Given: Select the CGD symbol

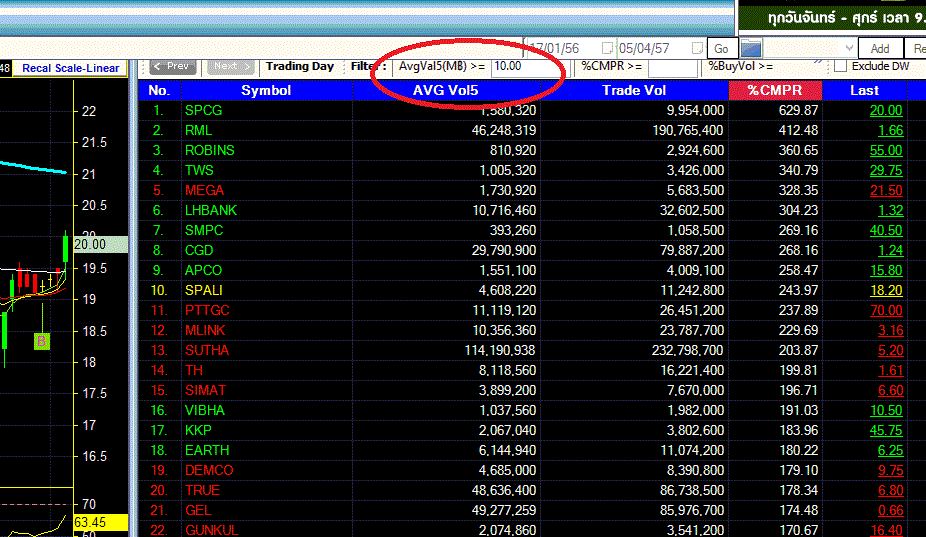Looking at the screenshot, I should (x=199, y=250).
